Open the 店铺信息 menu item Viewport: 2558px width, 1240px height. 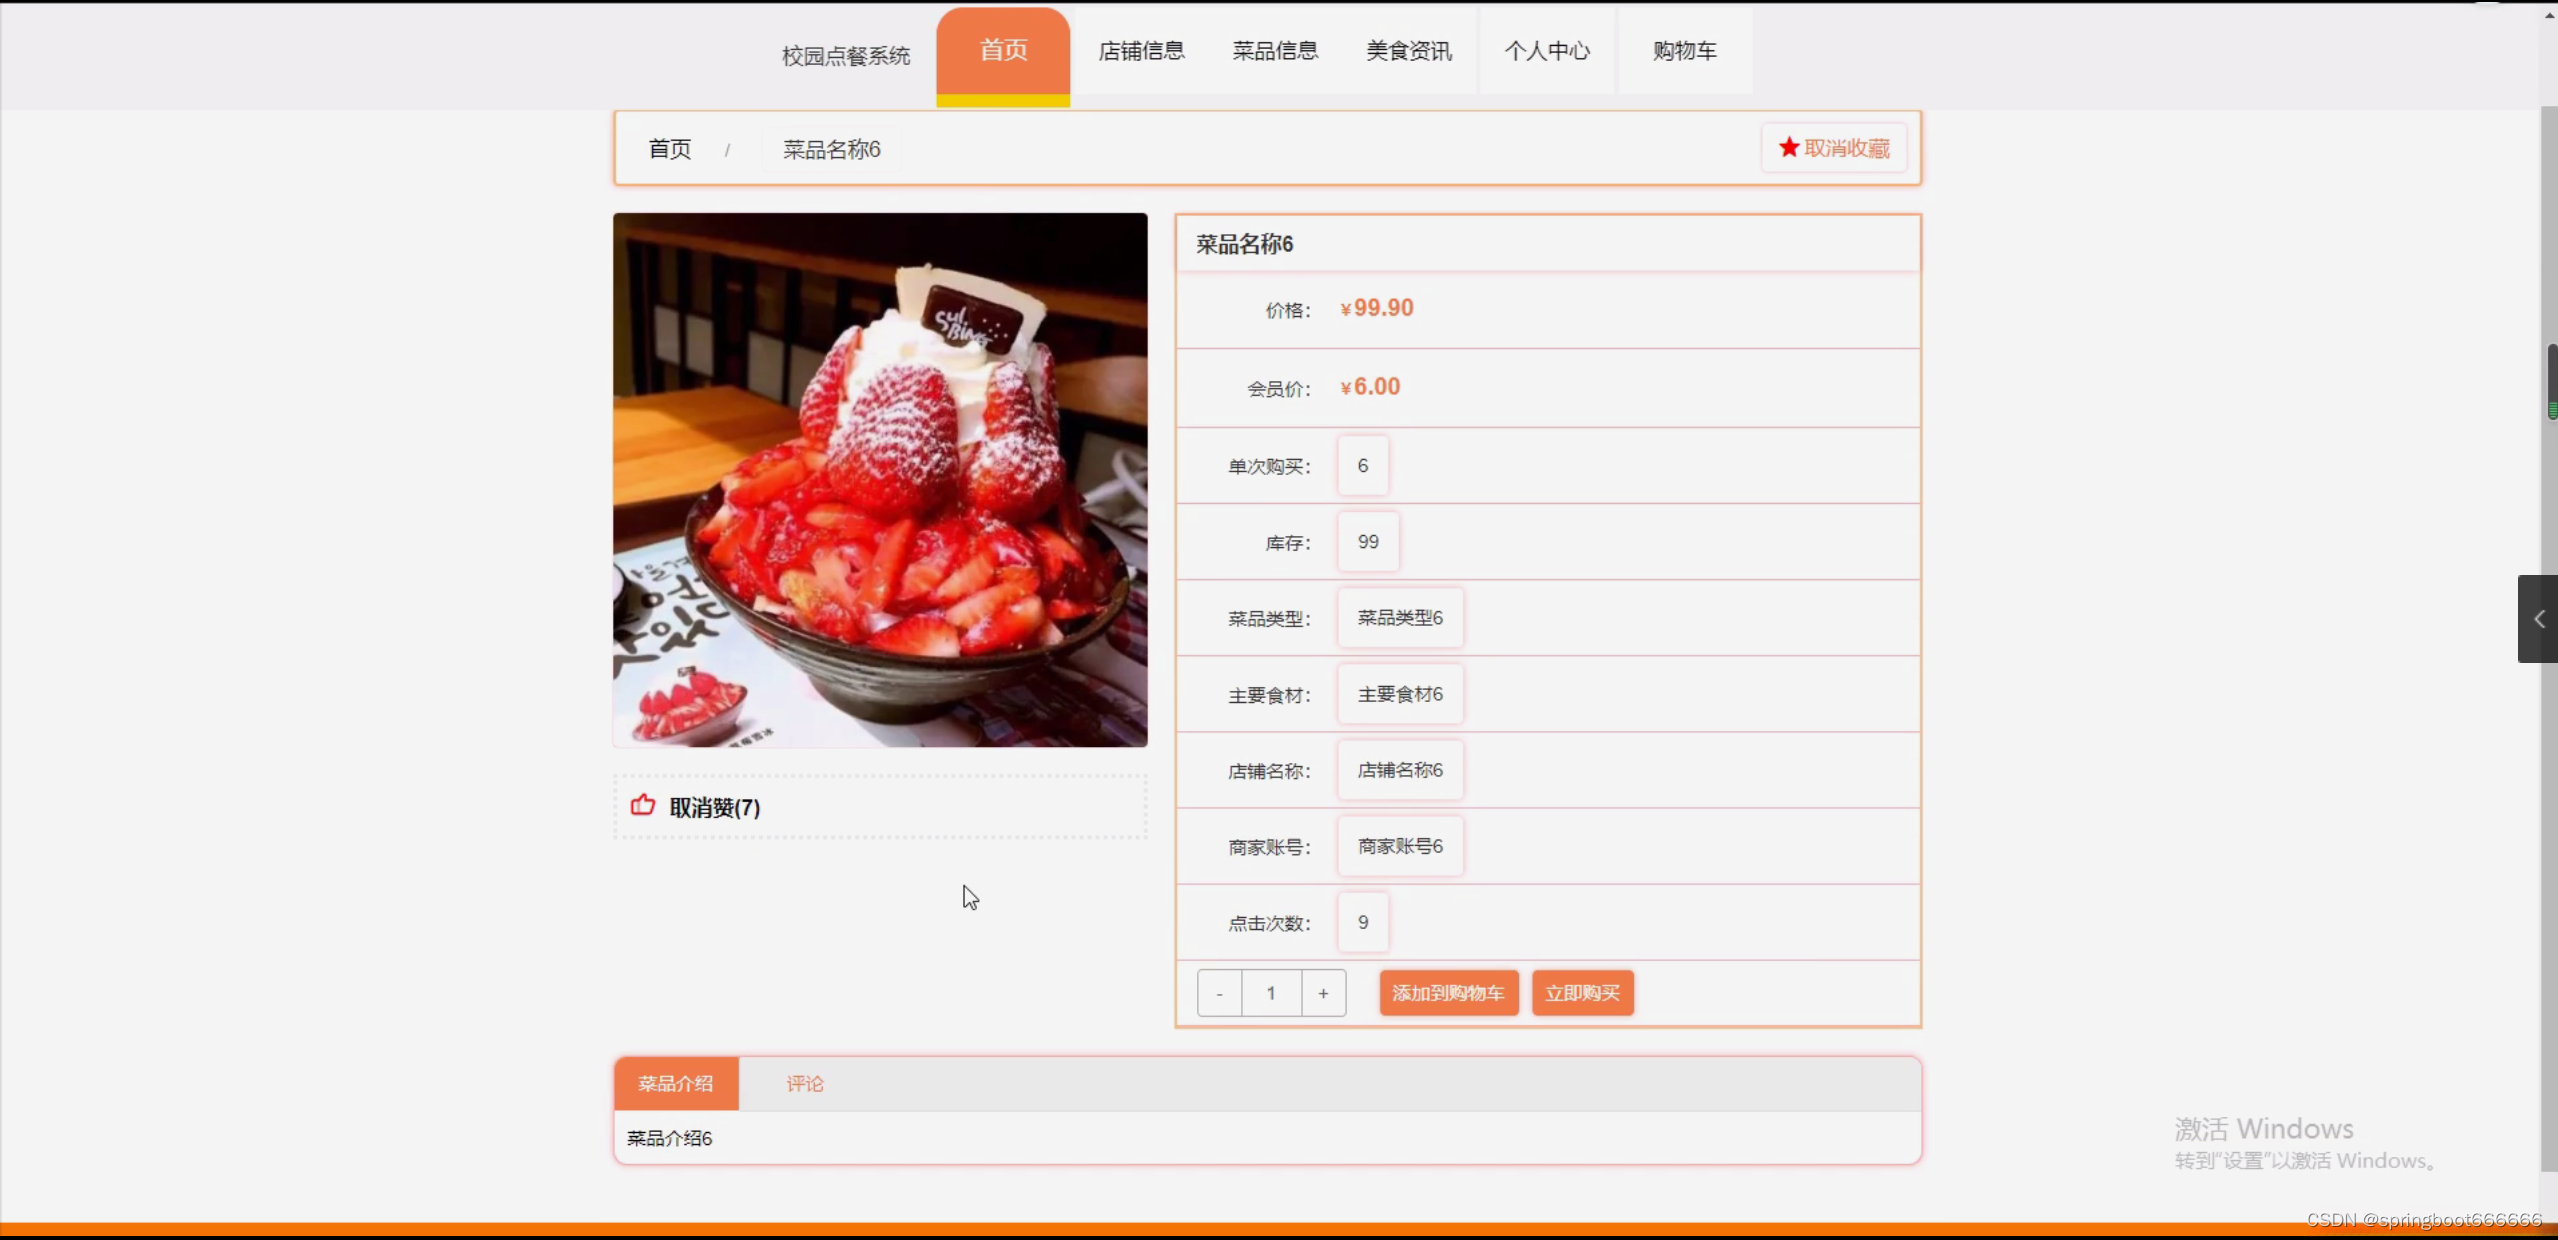point(1141,51)
